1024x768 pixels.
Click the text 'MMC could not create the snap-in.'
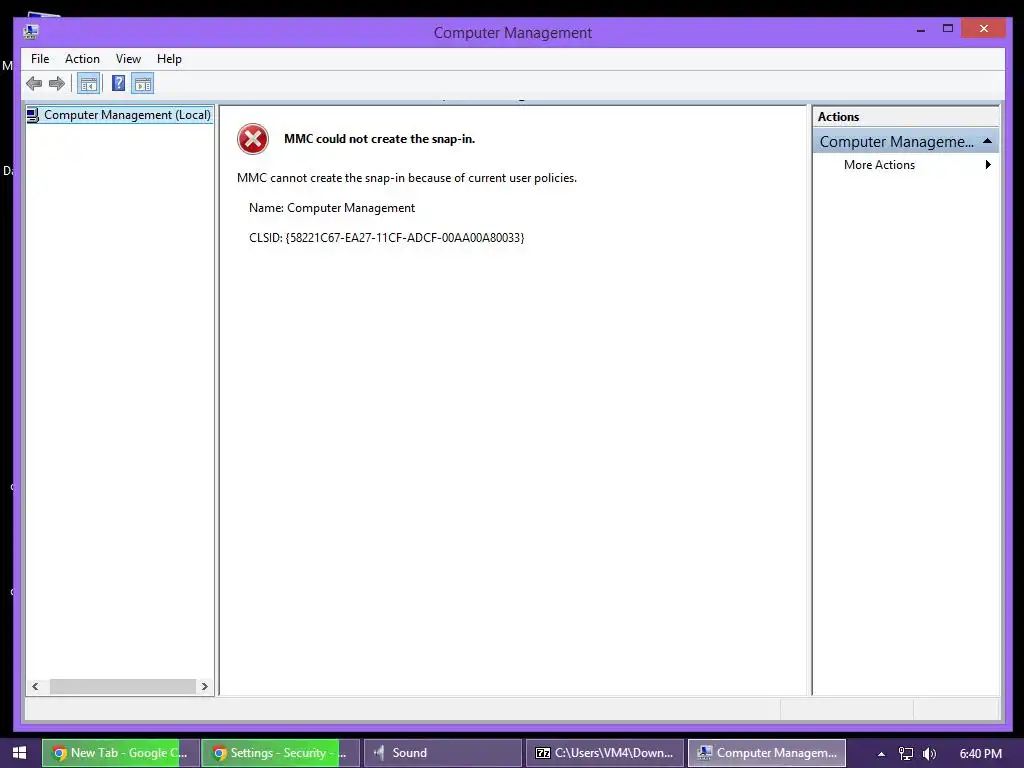coord(379,139)
